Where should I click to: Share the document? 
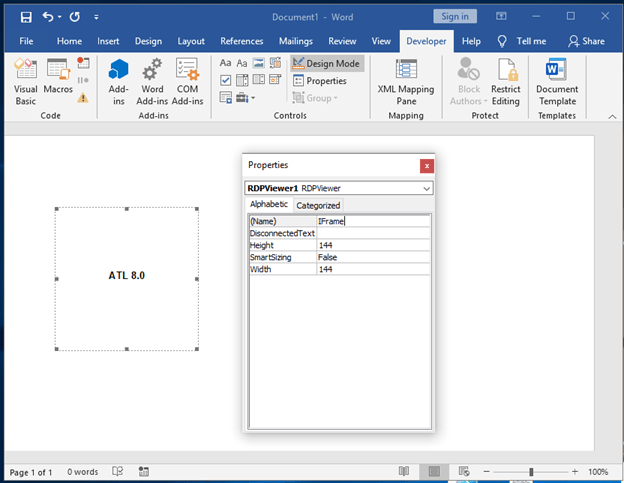click(x=587, y=41)
